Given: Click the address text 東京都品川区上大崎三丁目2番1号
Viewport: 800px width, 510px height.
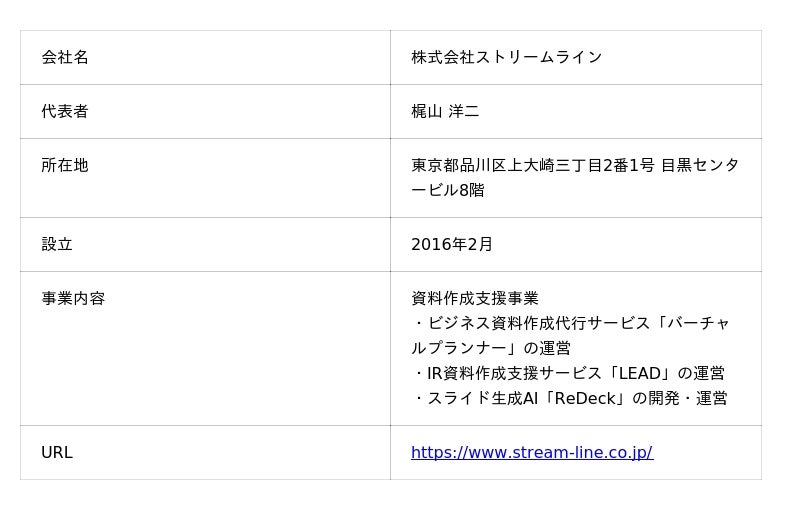Looking at the screenshot, I should (x=532, y=165).
